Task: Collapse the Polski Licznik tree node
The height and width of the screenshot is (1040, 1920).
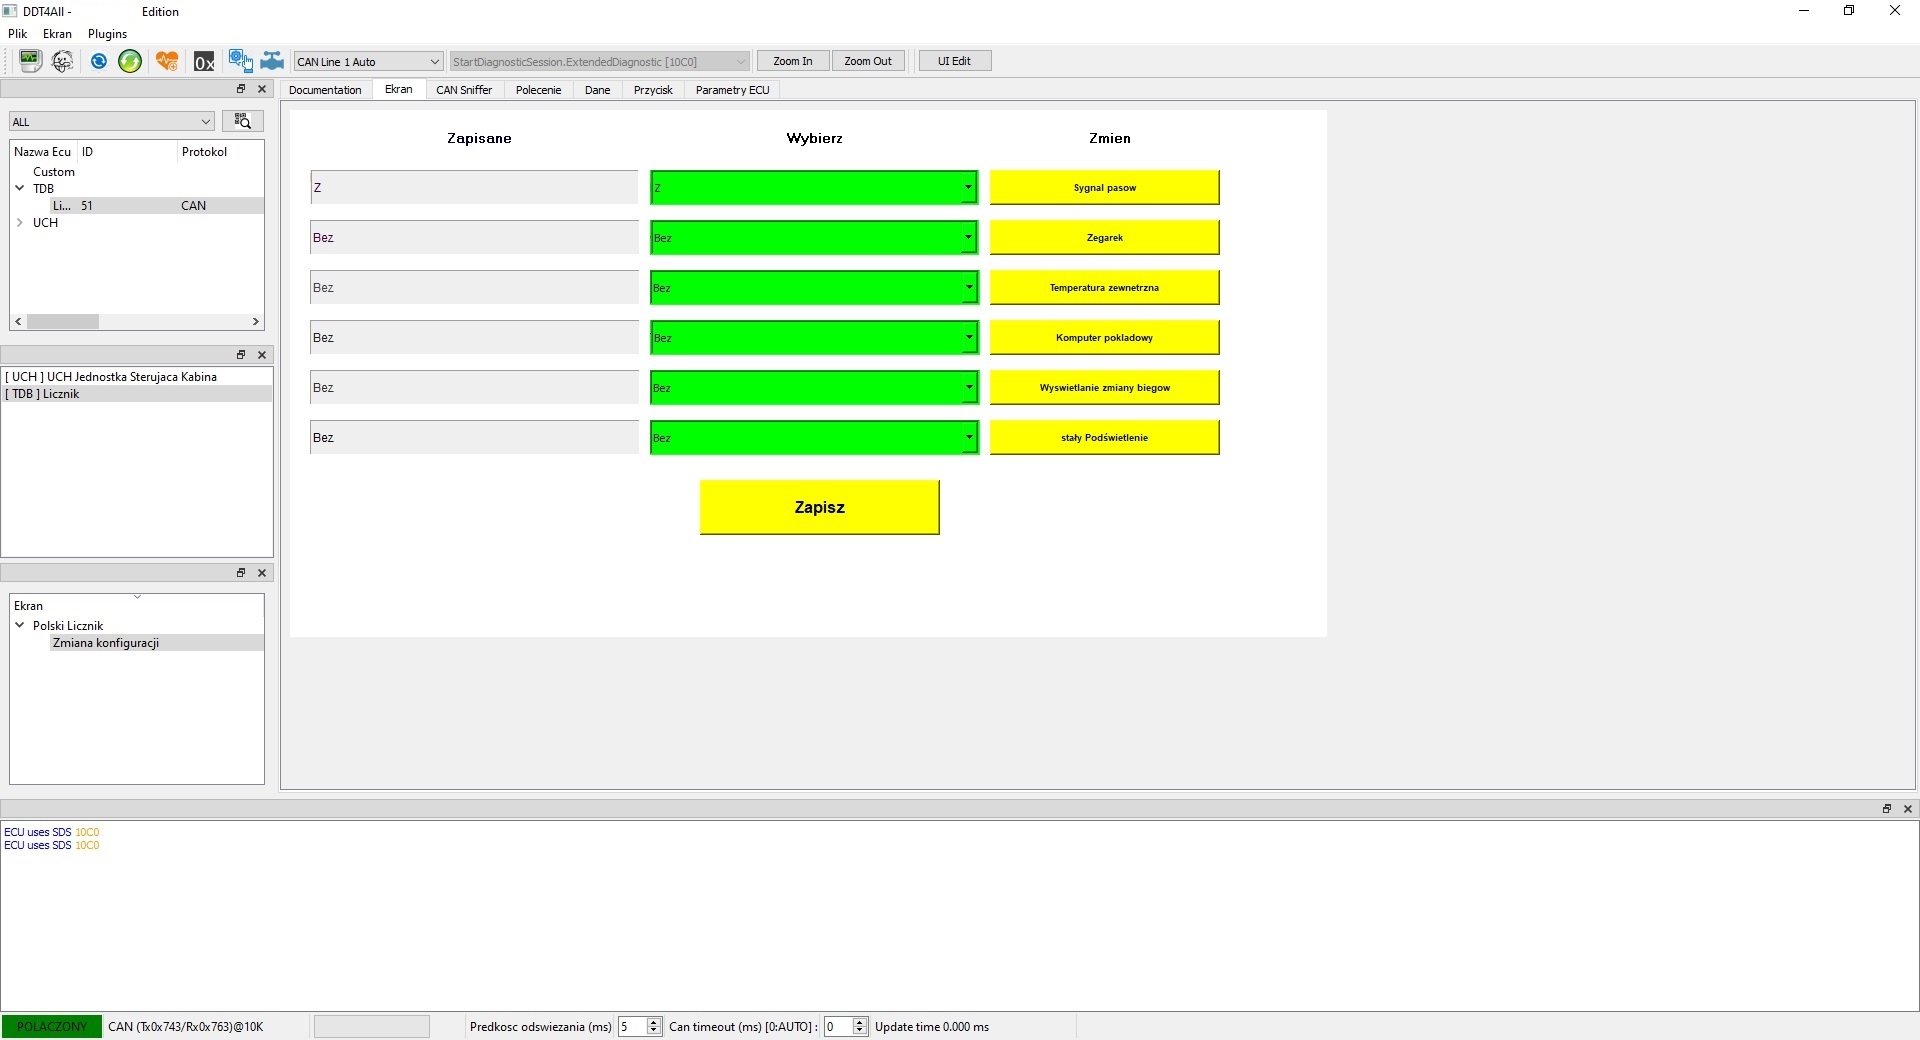Action: [x=20, y=626]
